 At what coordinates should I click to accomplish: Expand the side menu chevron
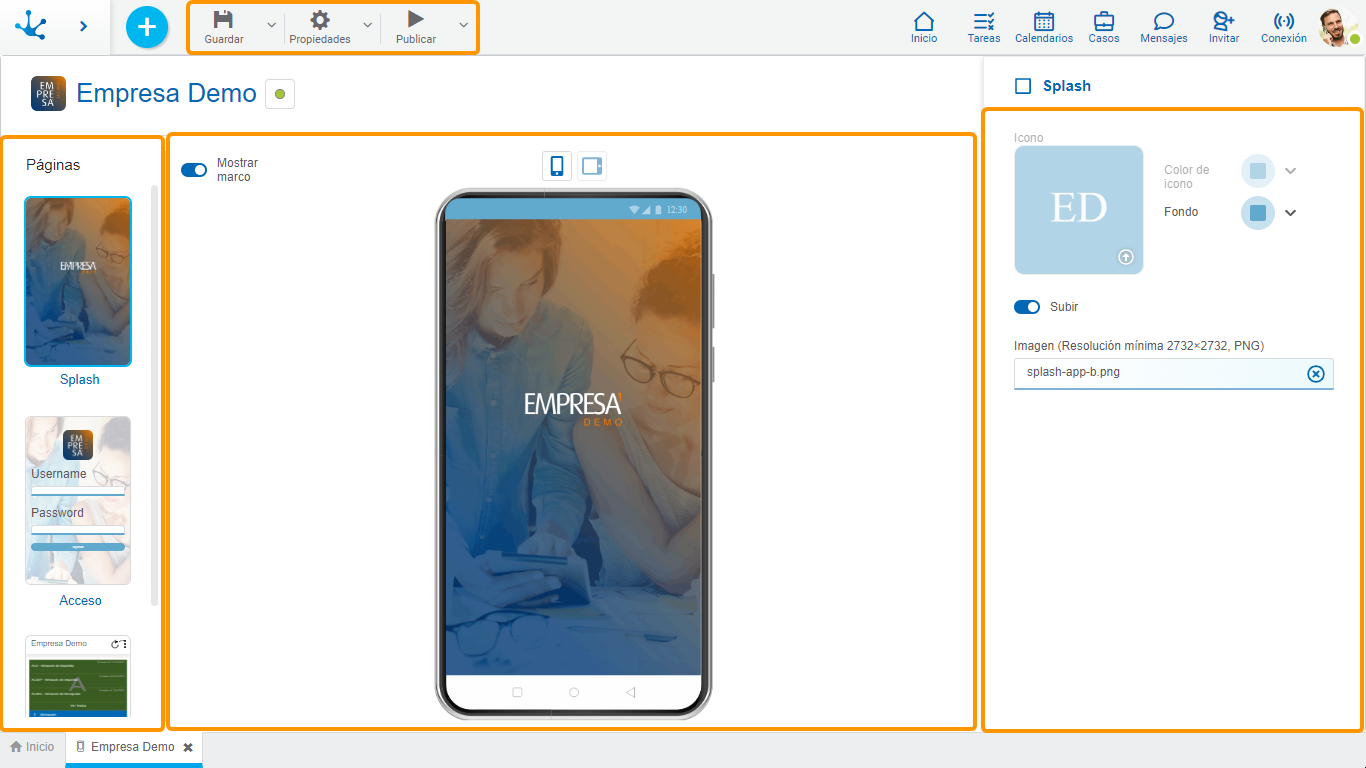click(x=84, y=26)
